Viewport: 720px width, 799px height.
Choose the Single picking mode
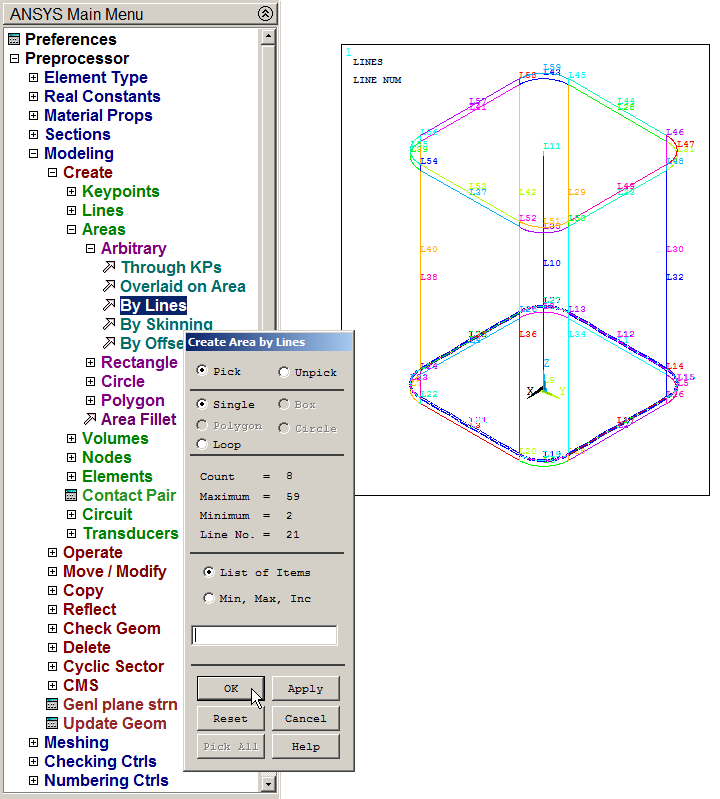click(202, 404)
